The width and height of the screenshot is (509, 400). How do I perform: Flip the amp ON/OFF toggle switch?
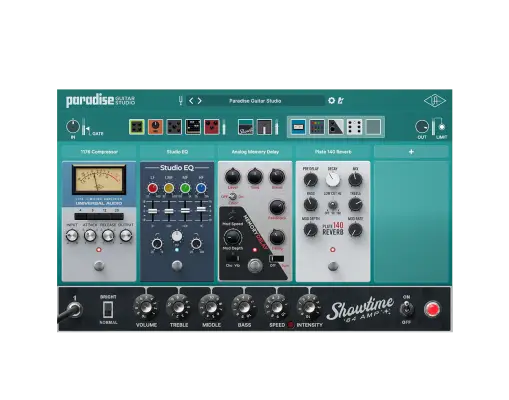tap(406, 309)
